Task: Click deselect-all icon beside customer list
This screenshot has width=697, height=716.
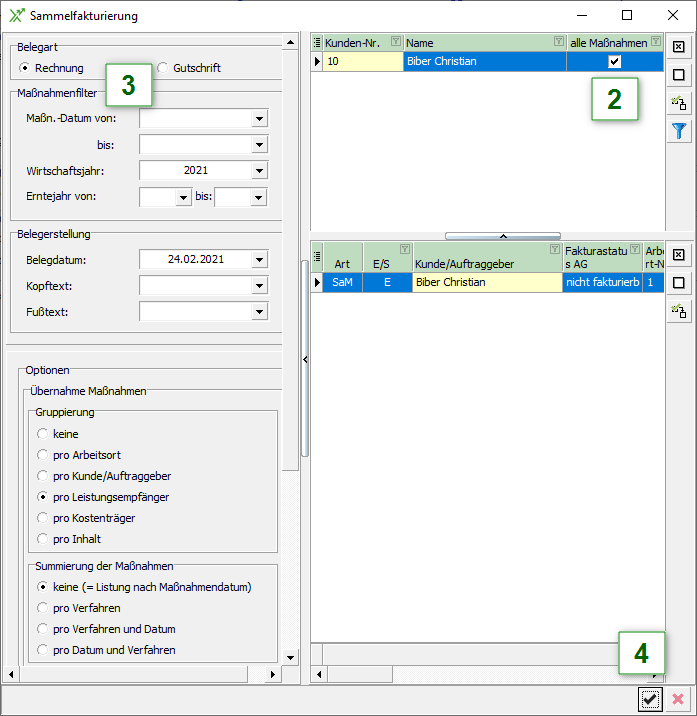Action: tap(679, 75)
